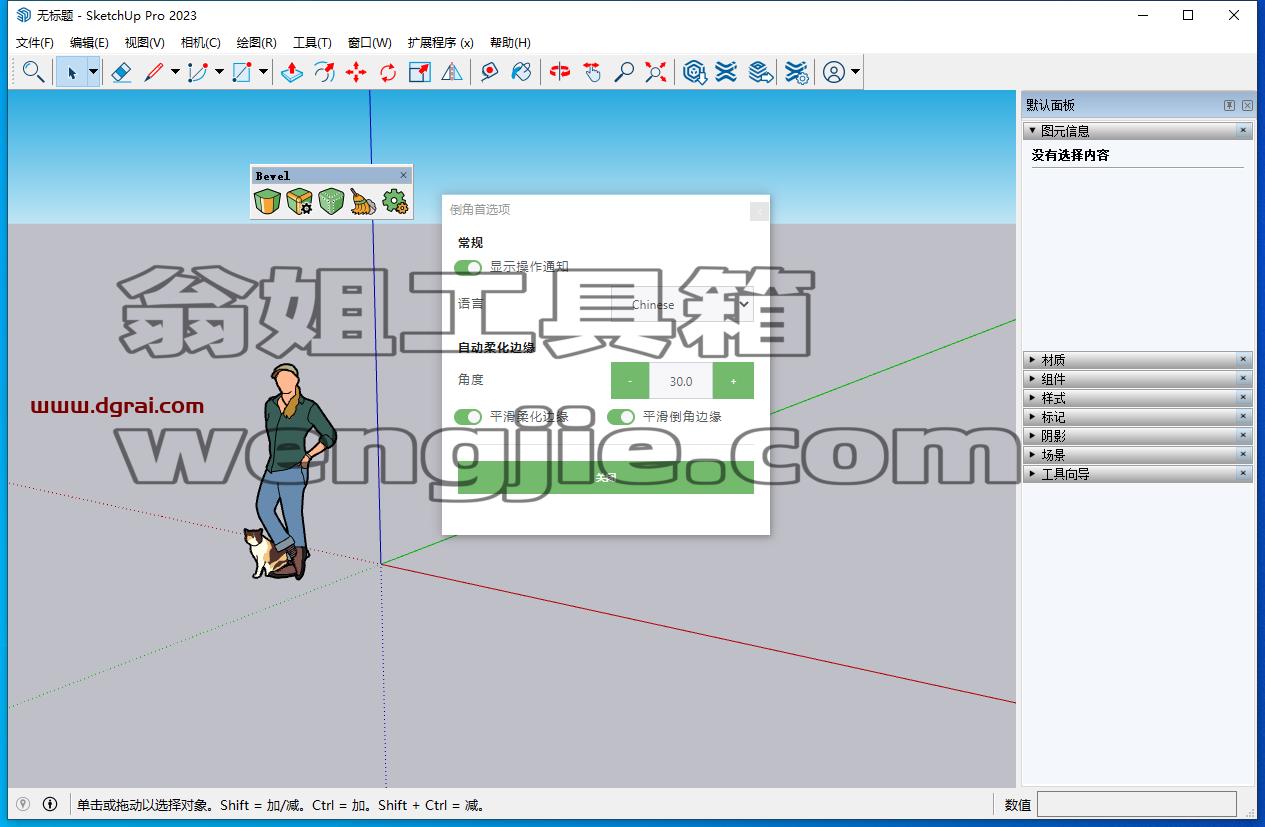
Task: Open the 相机(C) menu
Action: [200, 42]
